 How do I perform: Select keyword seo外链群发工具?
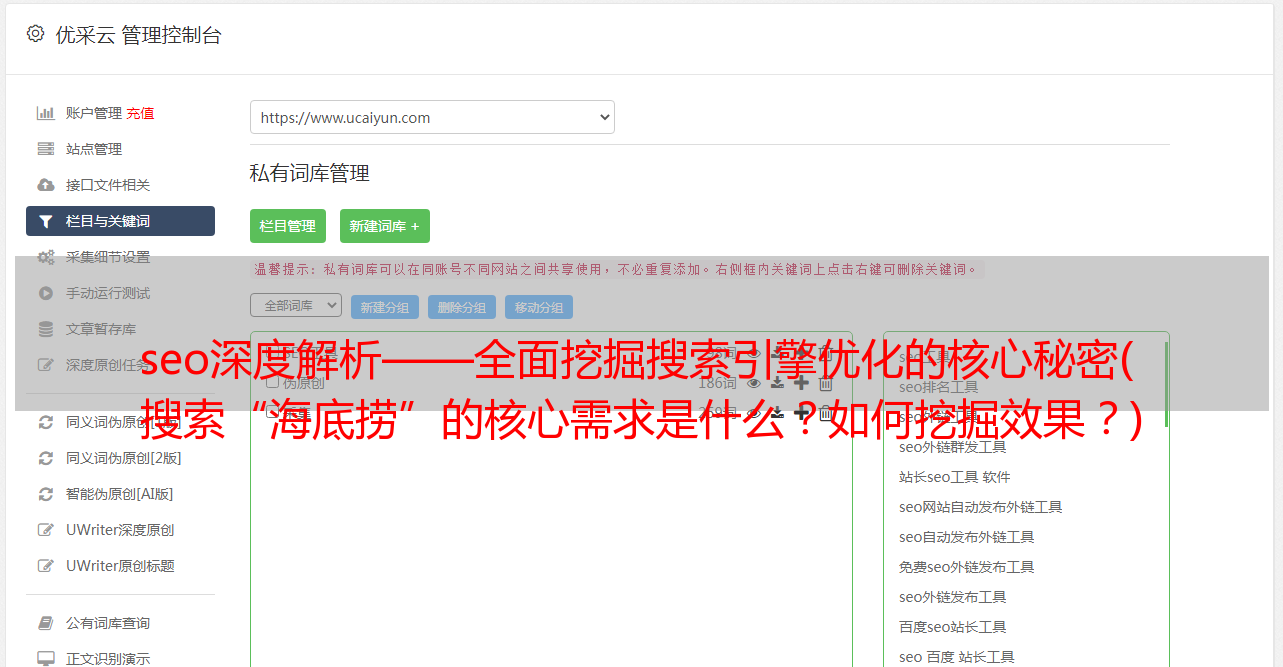coord(952,447)
